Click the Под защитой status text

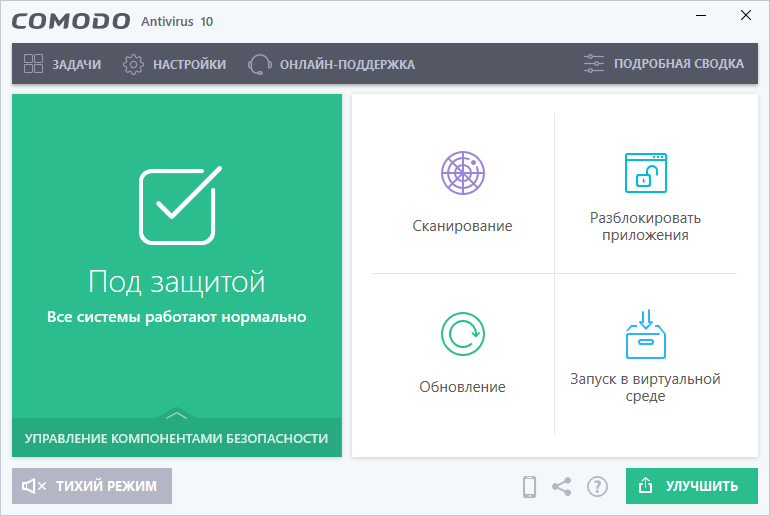177,282
